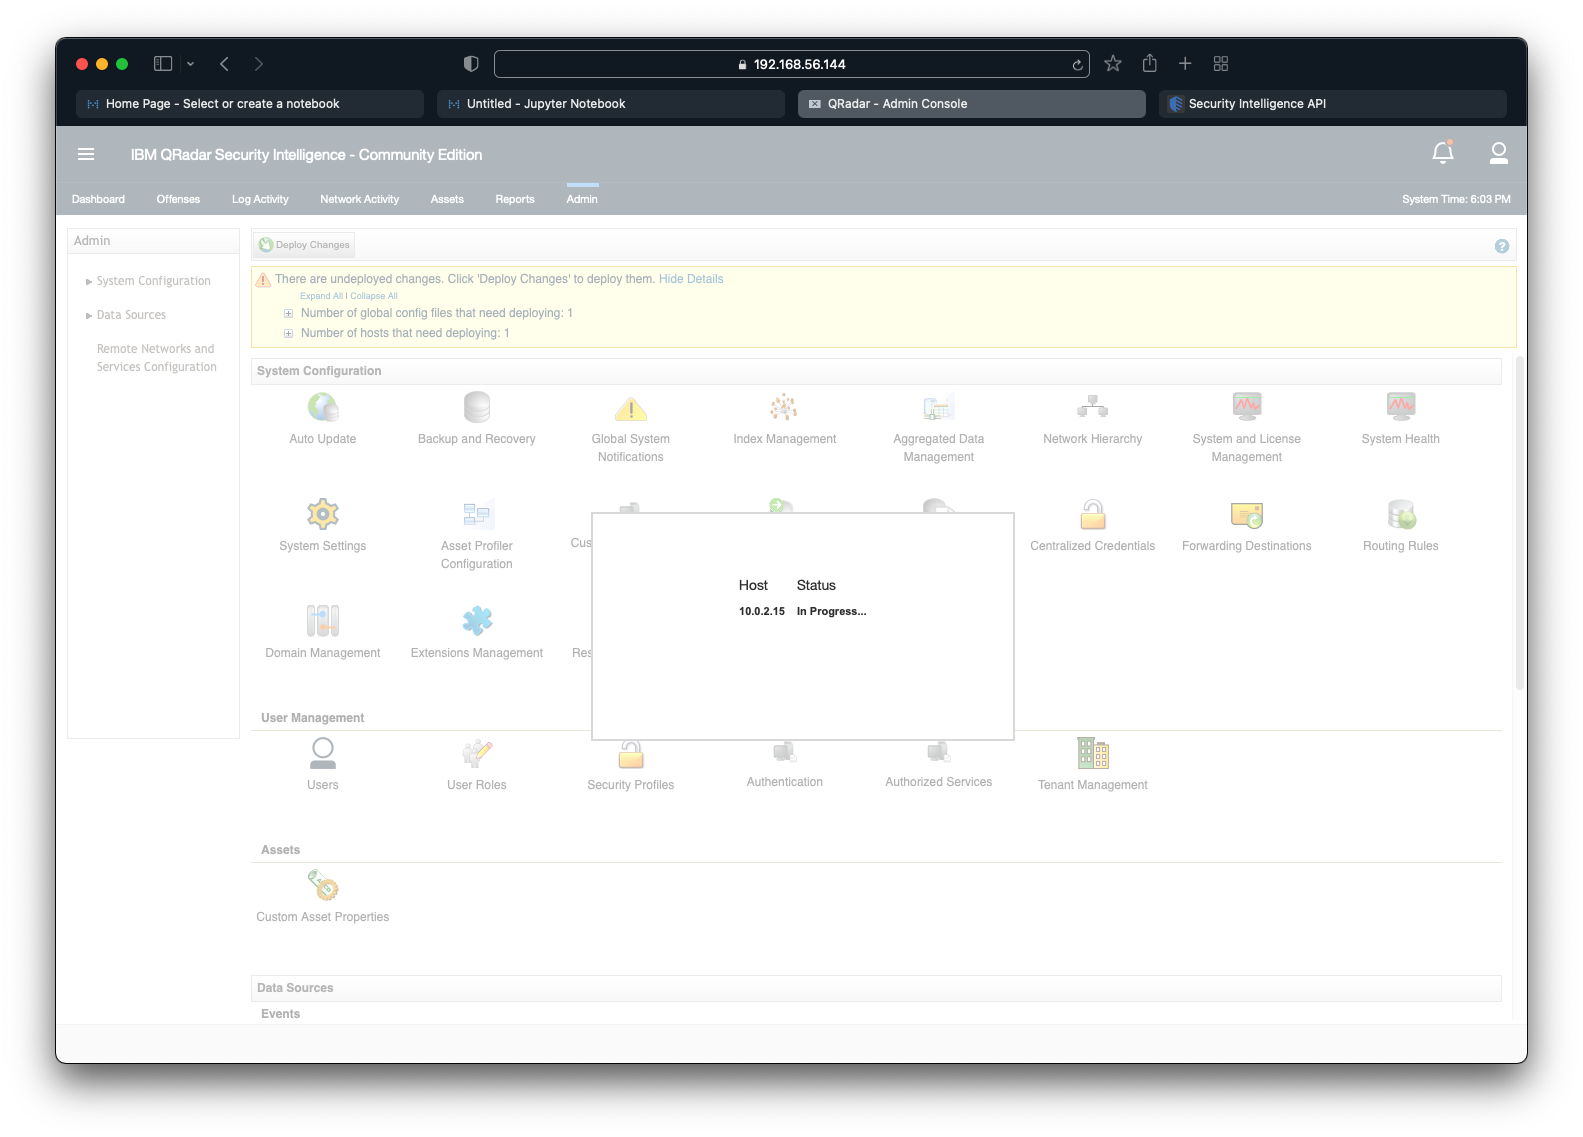Expand number of hosts needing deployment

pos(289,333)
